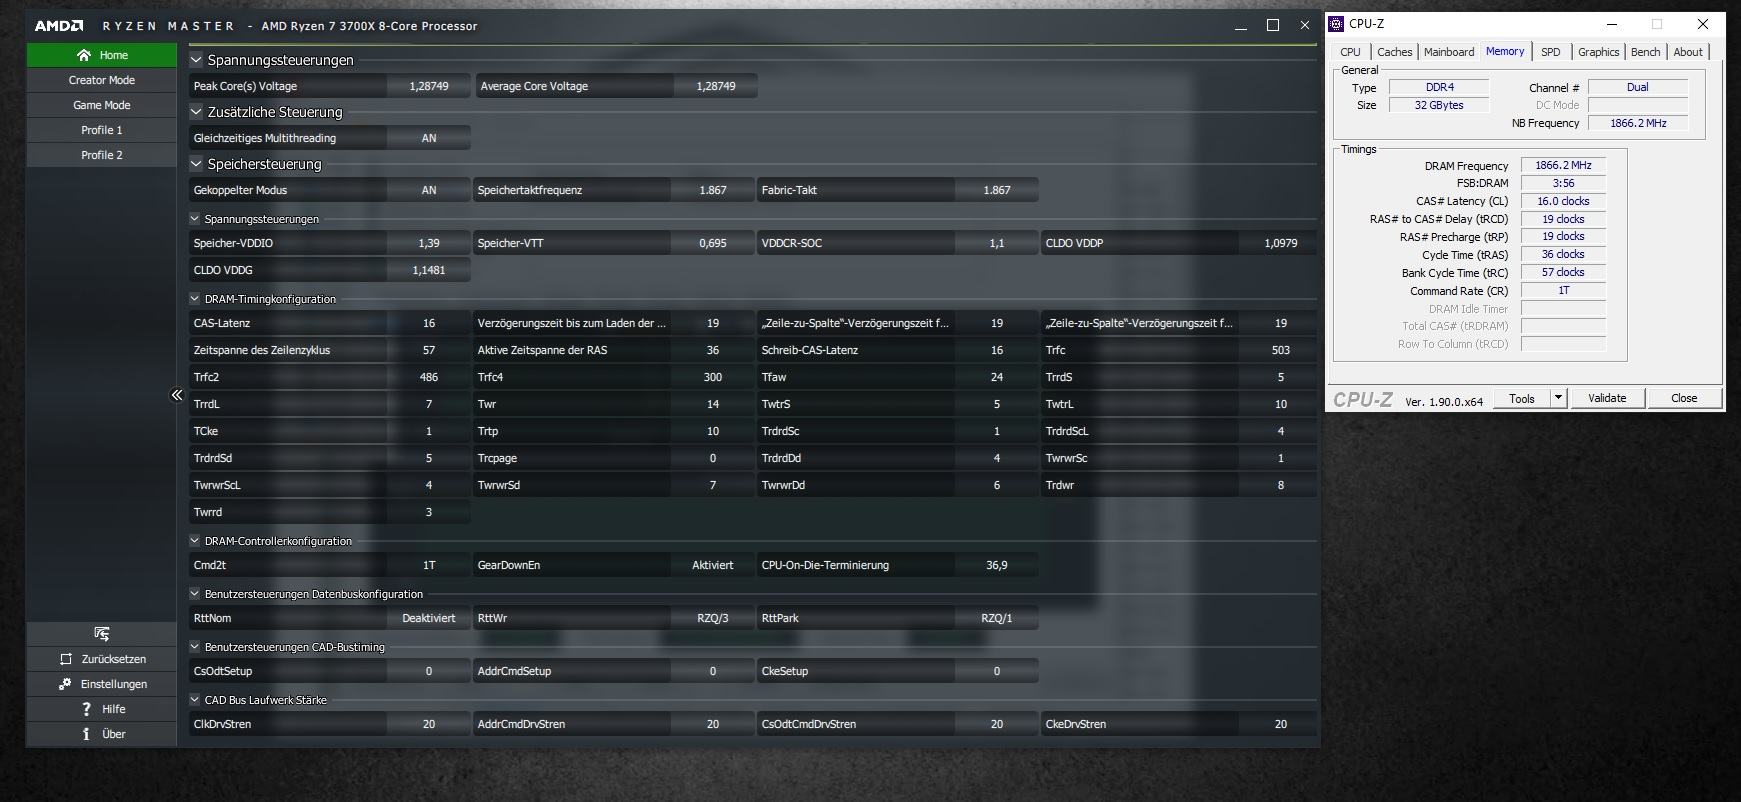Select the Memory tab in CPU-Z
Image resolution: width=1741 pixels, height=802 pixels.
coord(1505,51)
